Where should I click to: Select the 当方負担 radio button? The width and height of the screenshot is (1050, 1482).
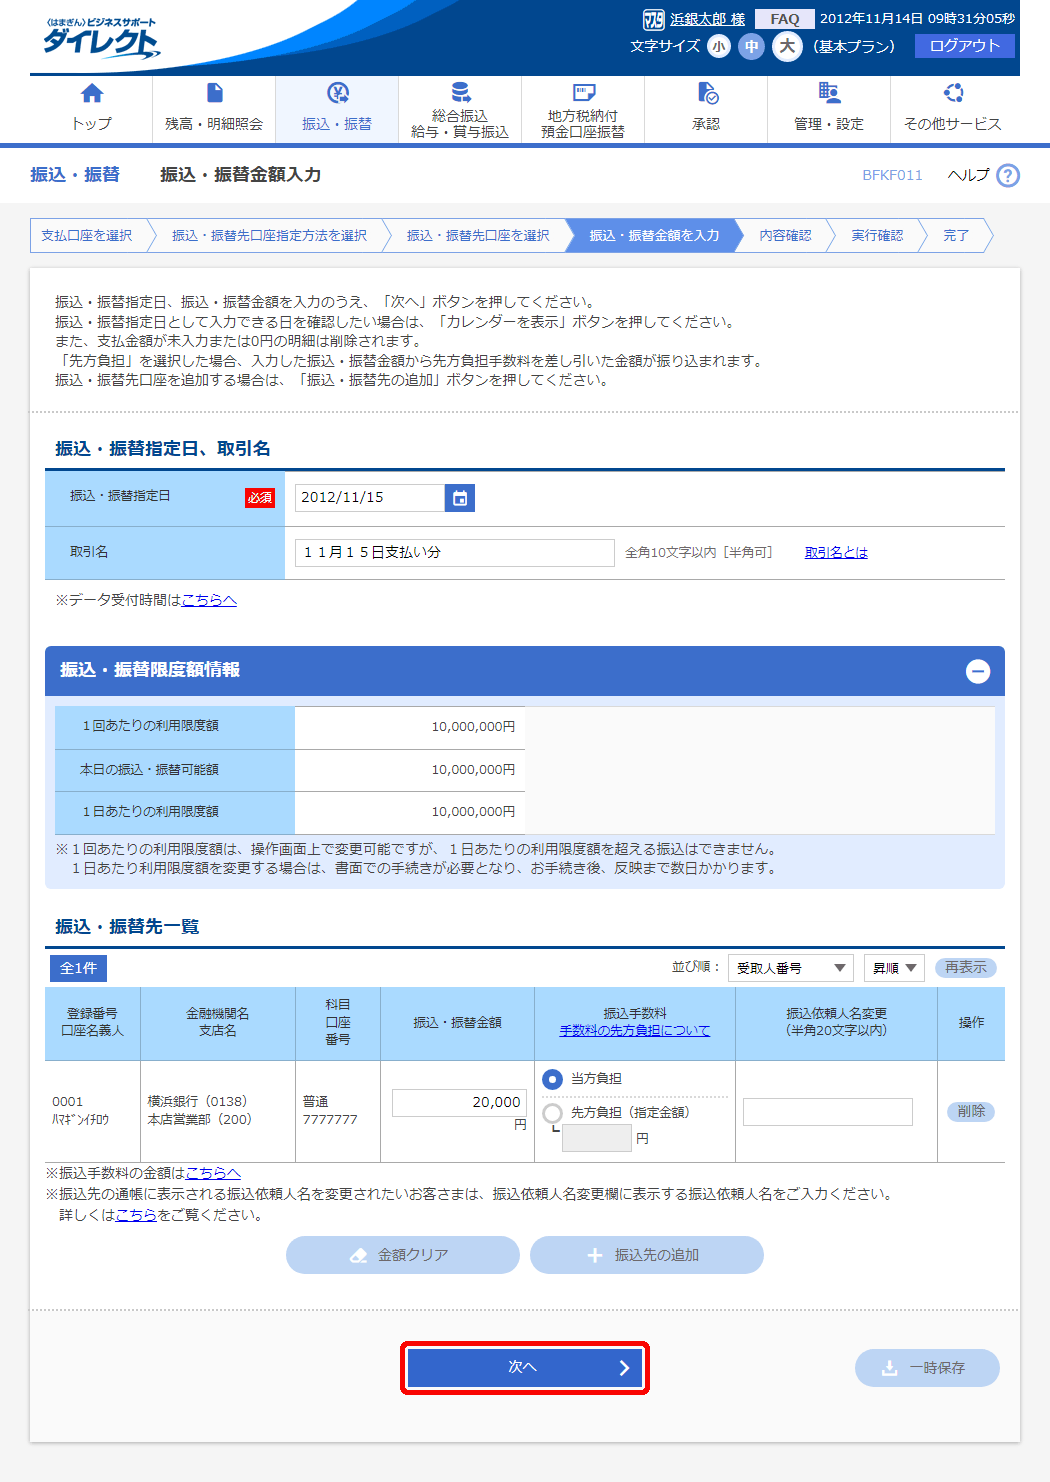pos(552,1080)
